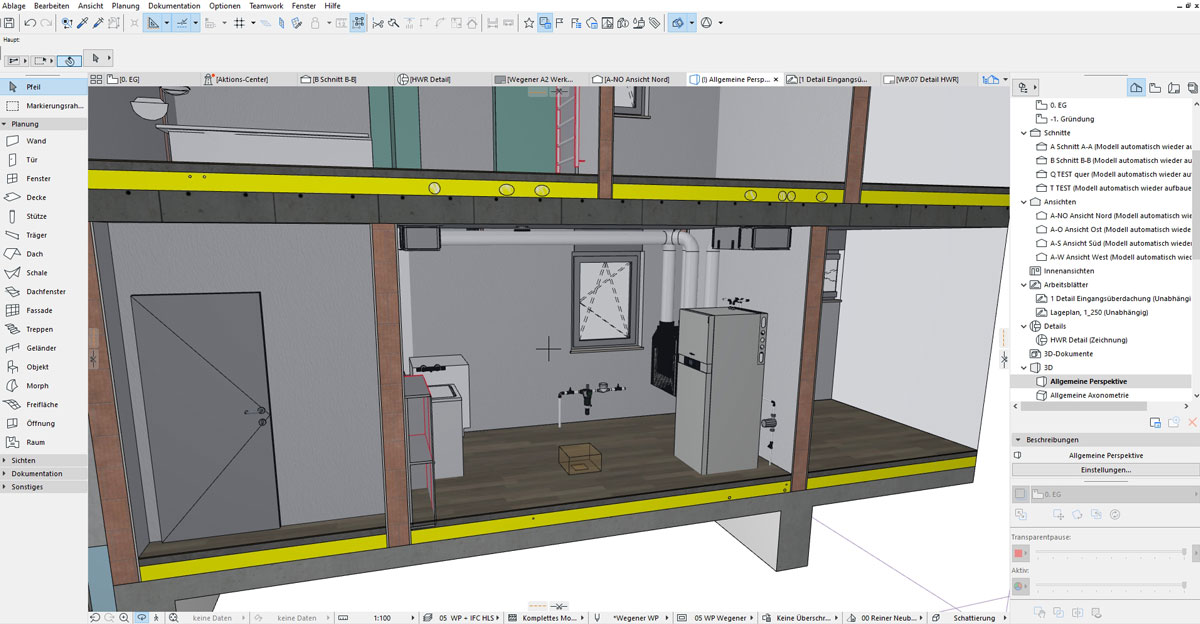
Task: Expand the Sonstiges toolbox section
Action: (44, 487)
